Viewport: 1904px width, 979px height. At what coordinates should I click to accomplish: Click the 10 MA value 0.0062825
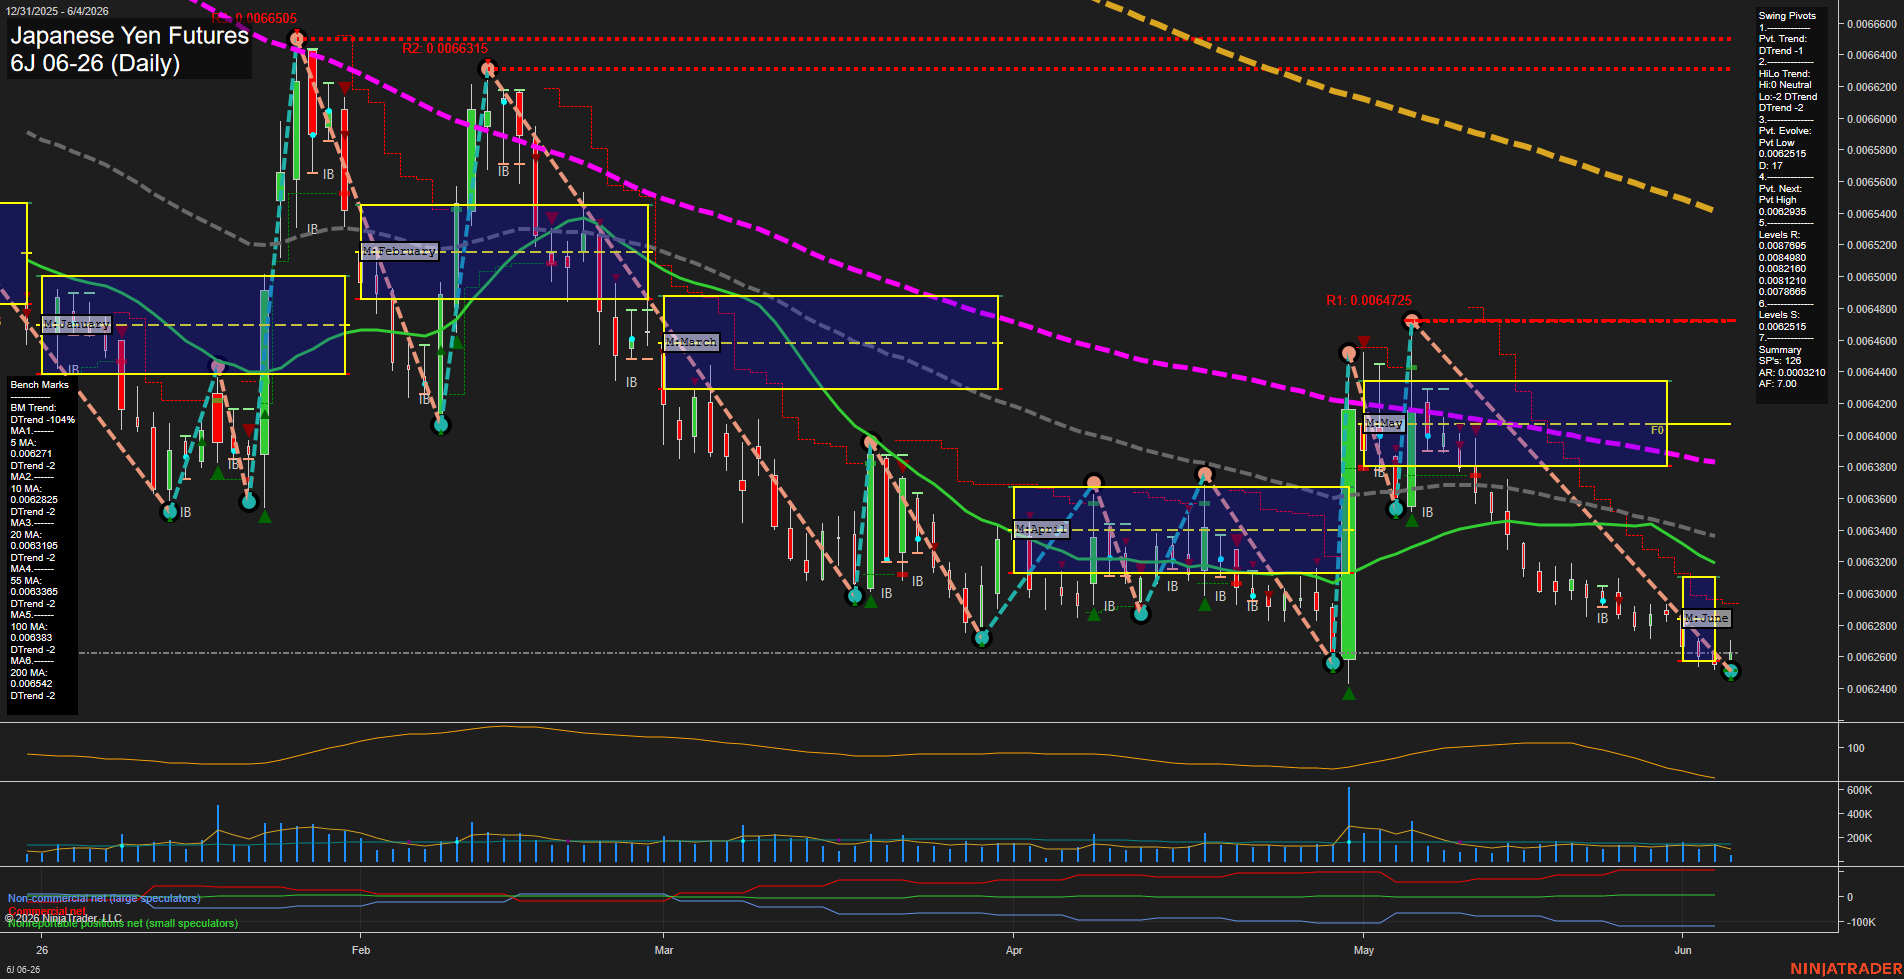[34, 500]
